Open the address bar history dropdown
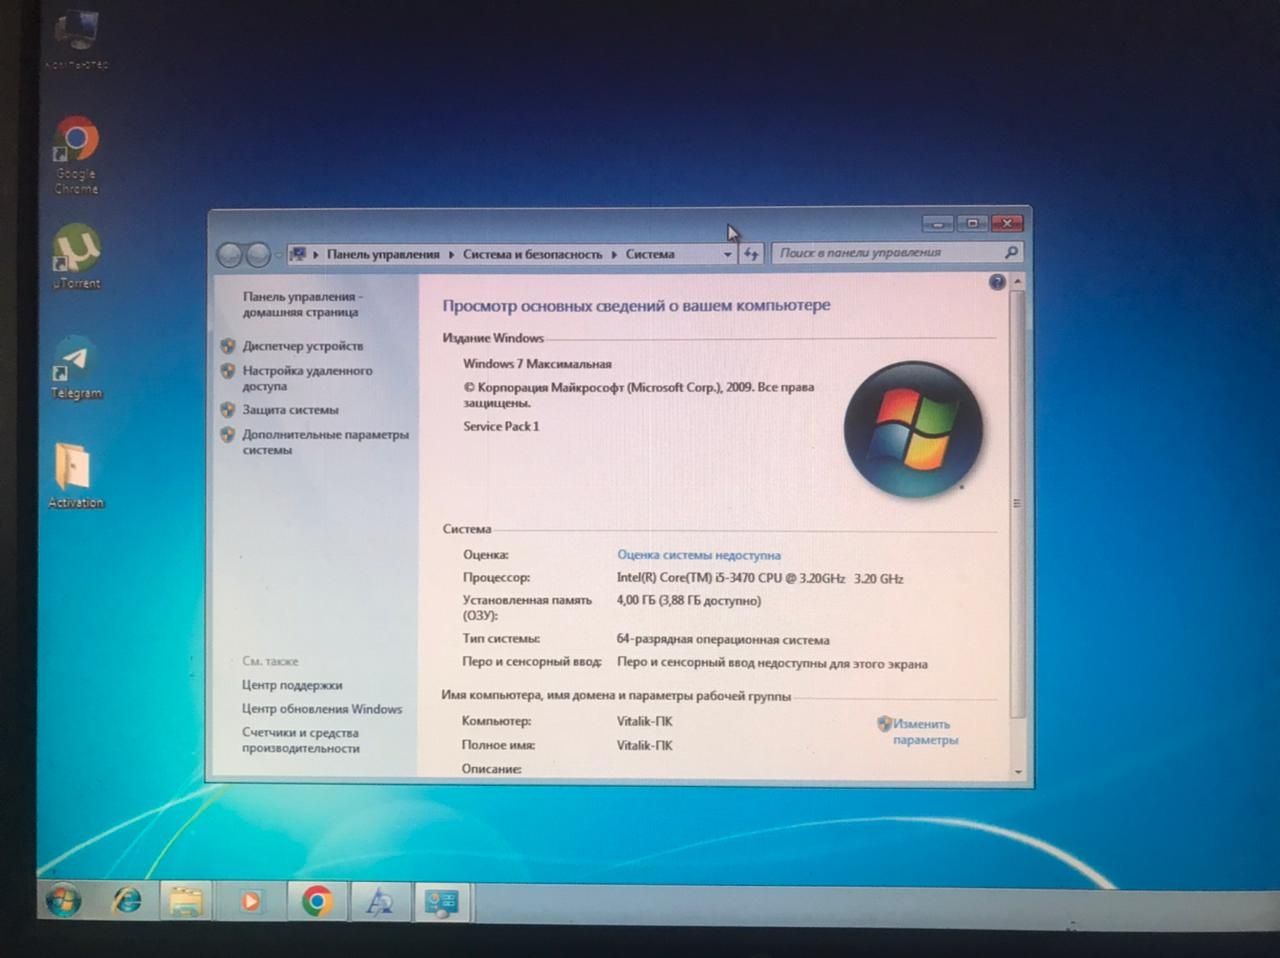The height and width of the screenshot is (958, 1280). (x=727, y=255)
